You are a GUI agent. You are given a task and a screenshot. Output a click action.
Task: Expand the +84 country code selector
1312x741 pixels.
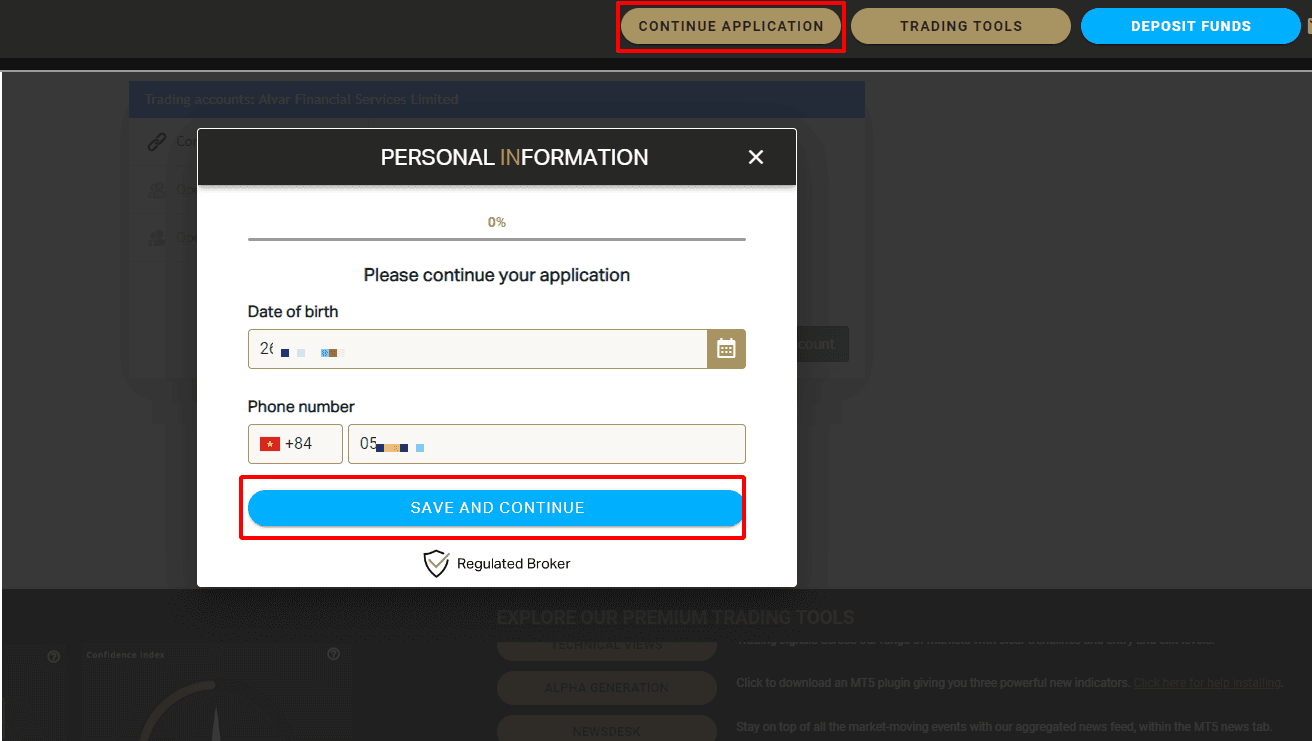pos(295,444)
